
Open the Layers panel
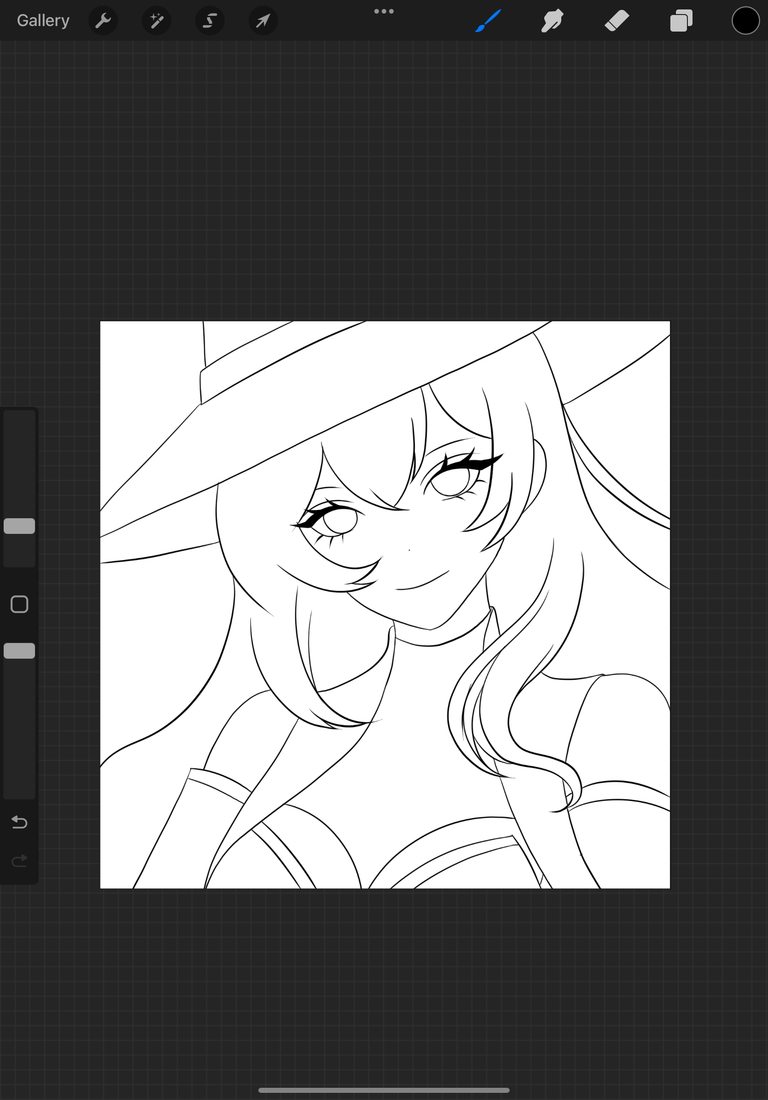pos(681,21)
